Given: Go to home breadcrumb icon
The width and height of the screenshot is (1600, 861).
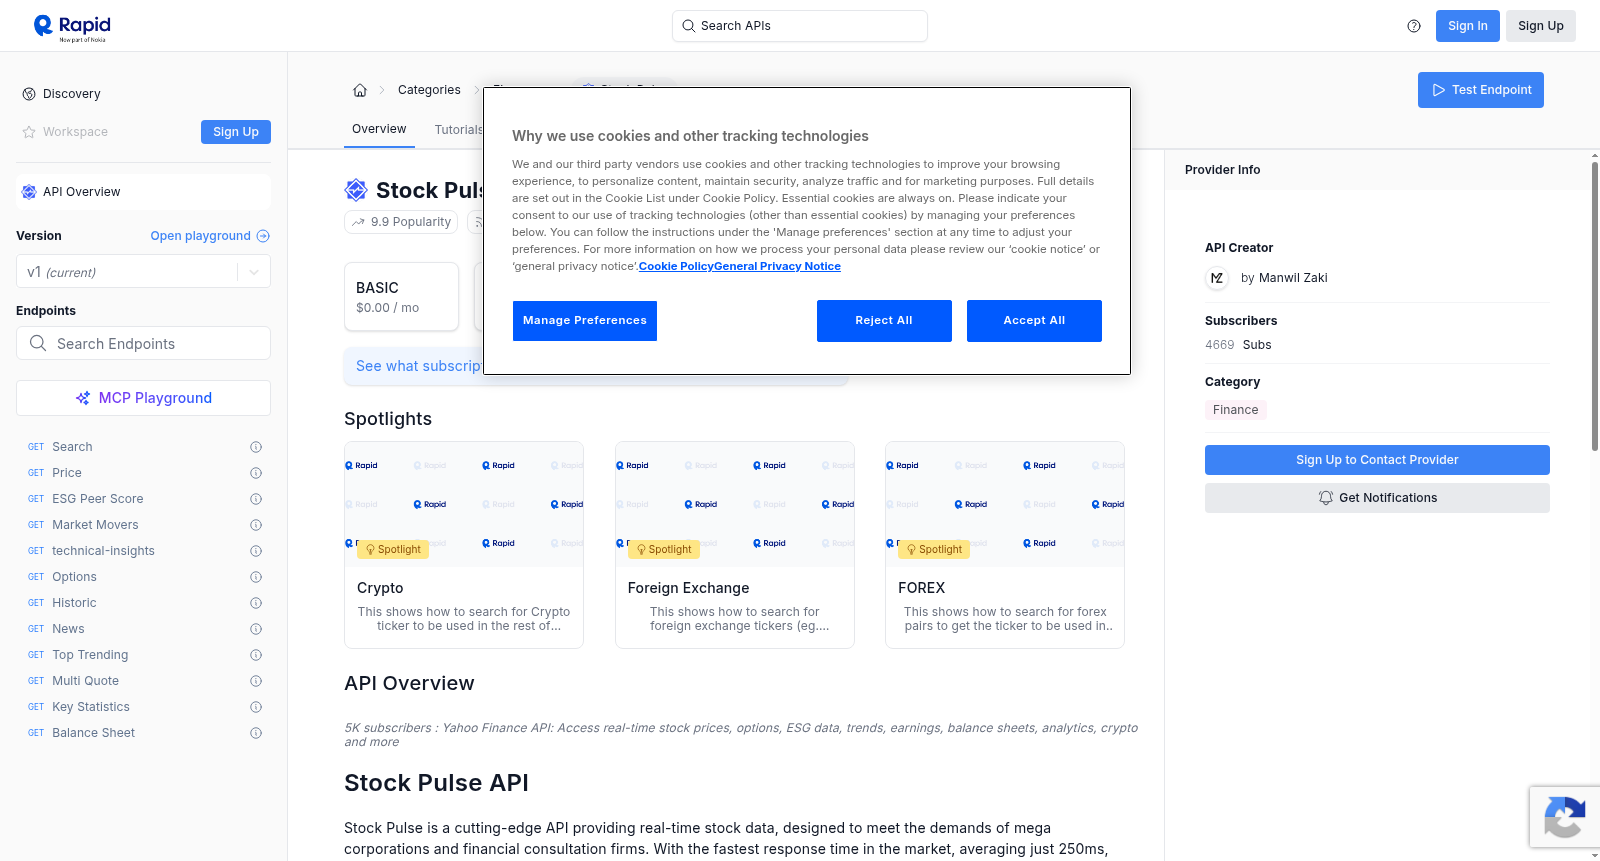Looking at the screenshot, I should [x=360, y=90].
